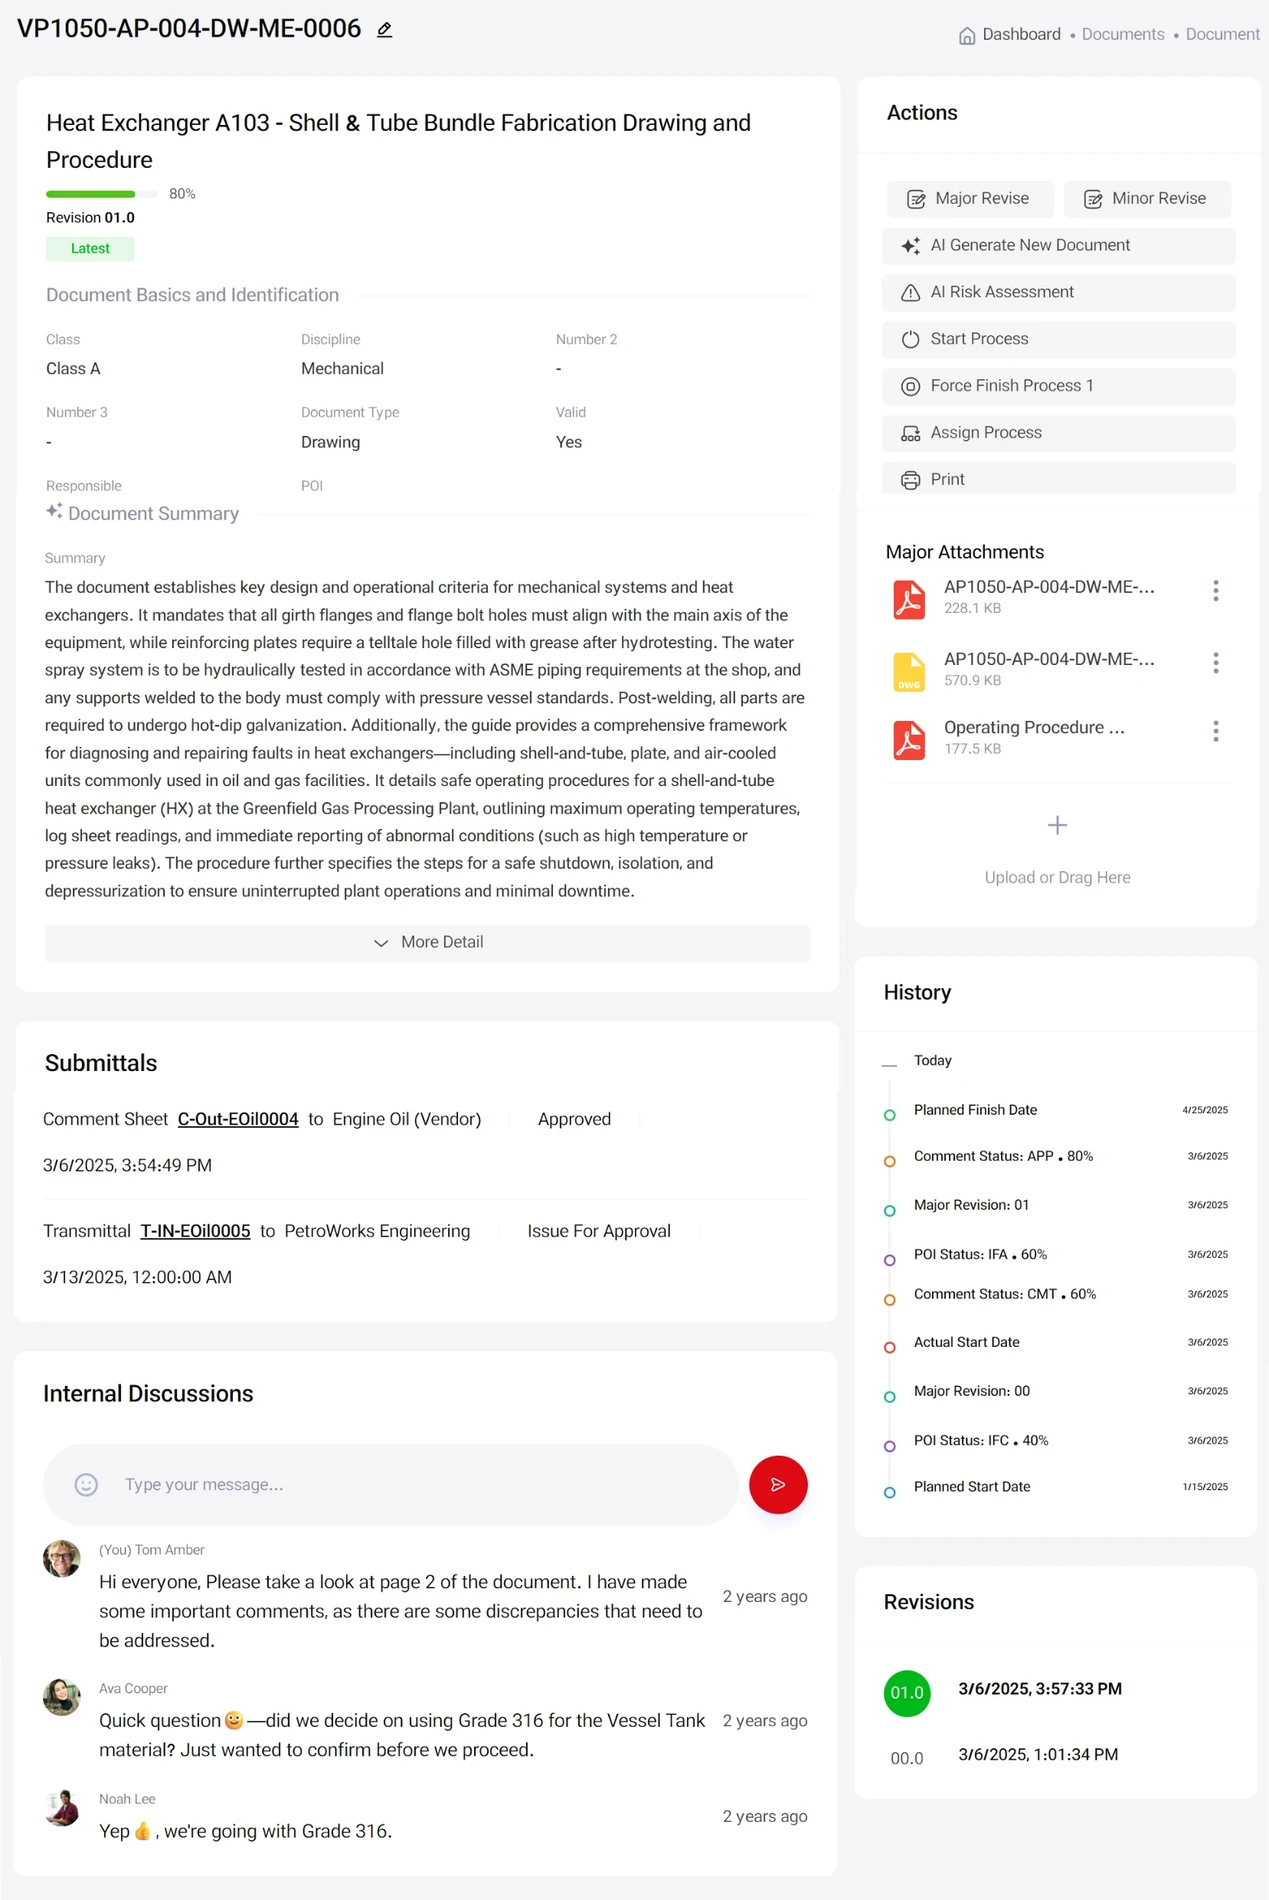Open options menu for the DWG attachment
The width and height of the screenshot is (1269, 1900).
point(1216,663)
